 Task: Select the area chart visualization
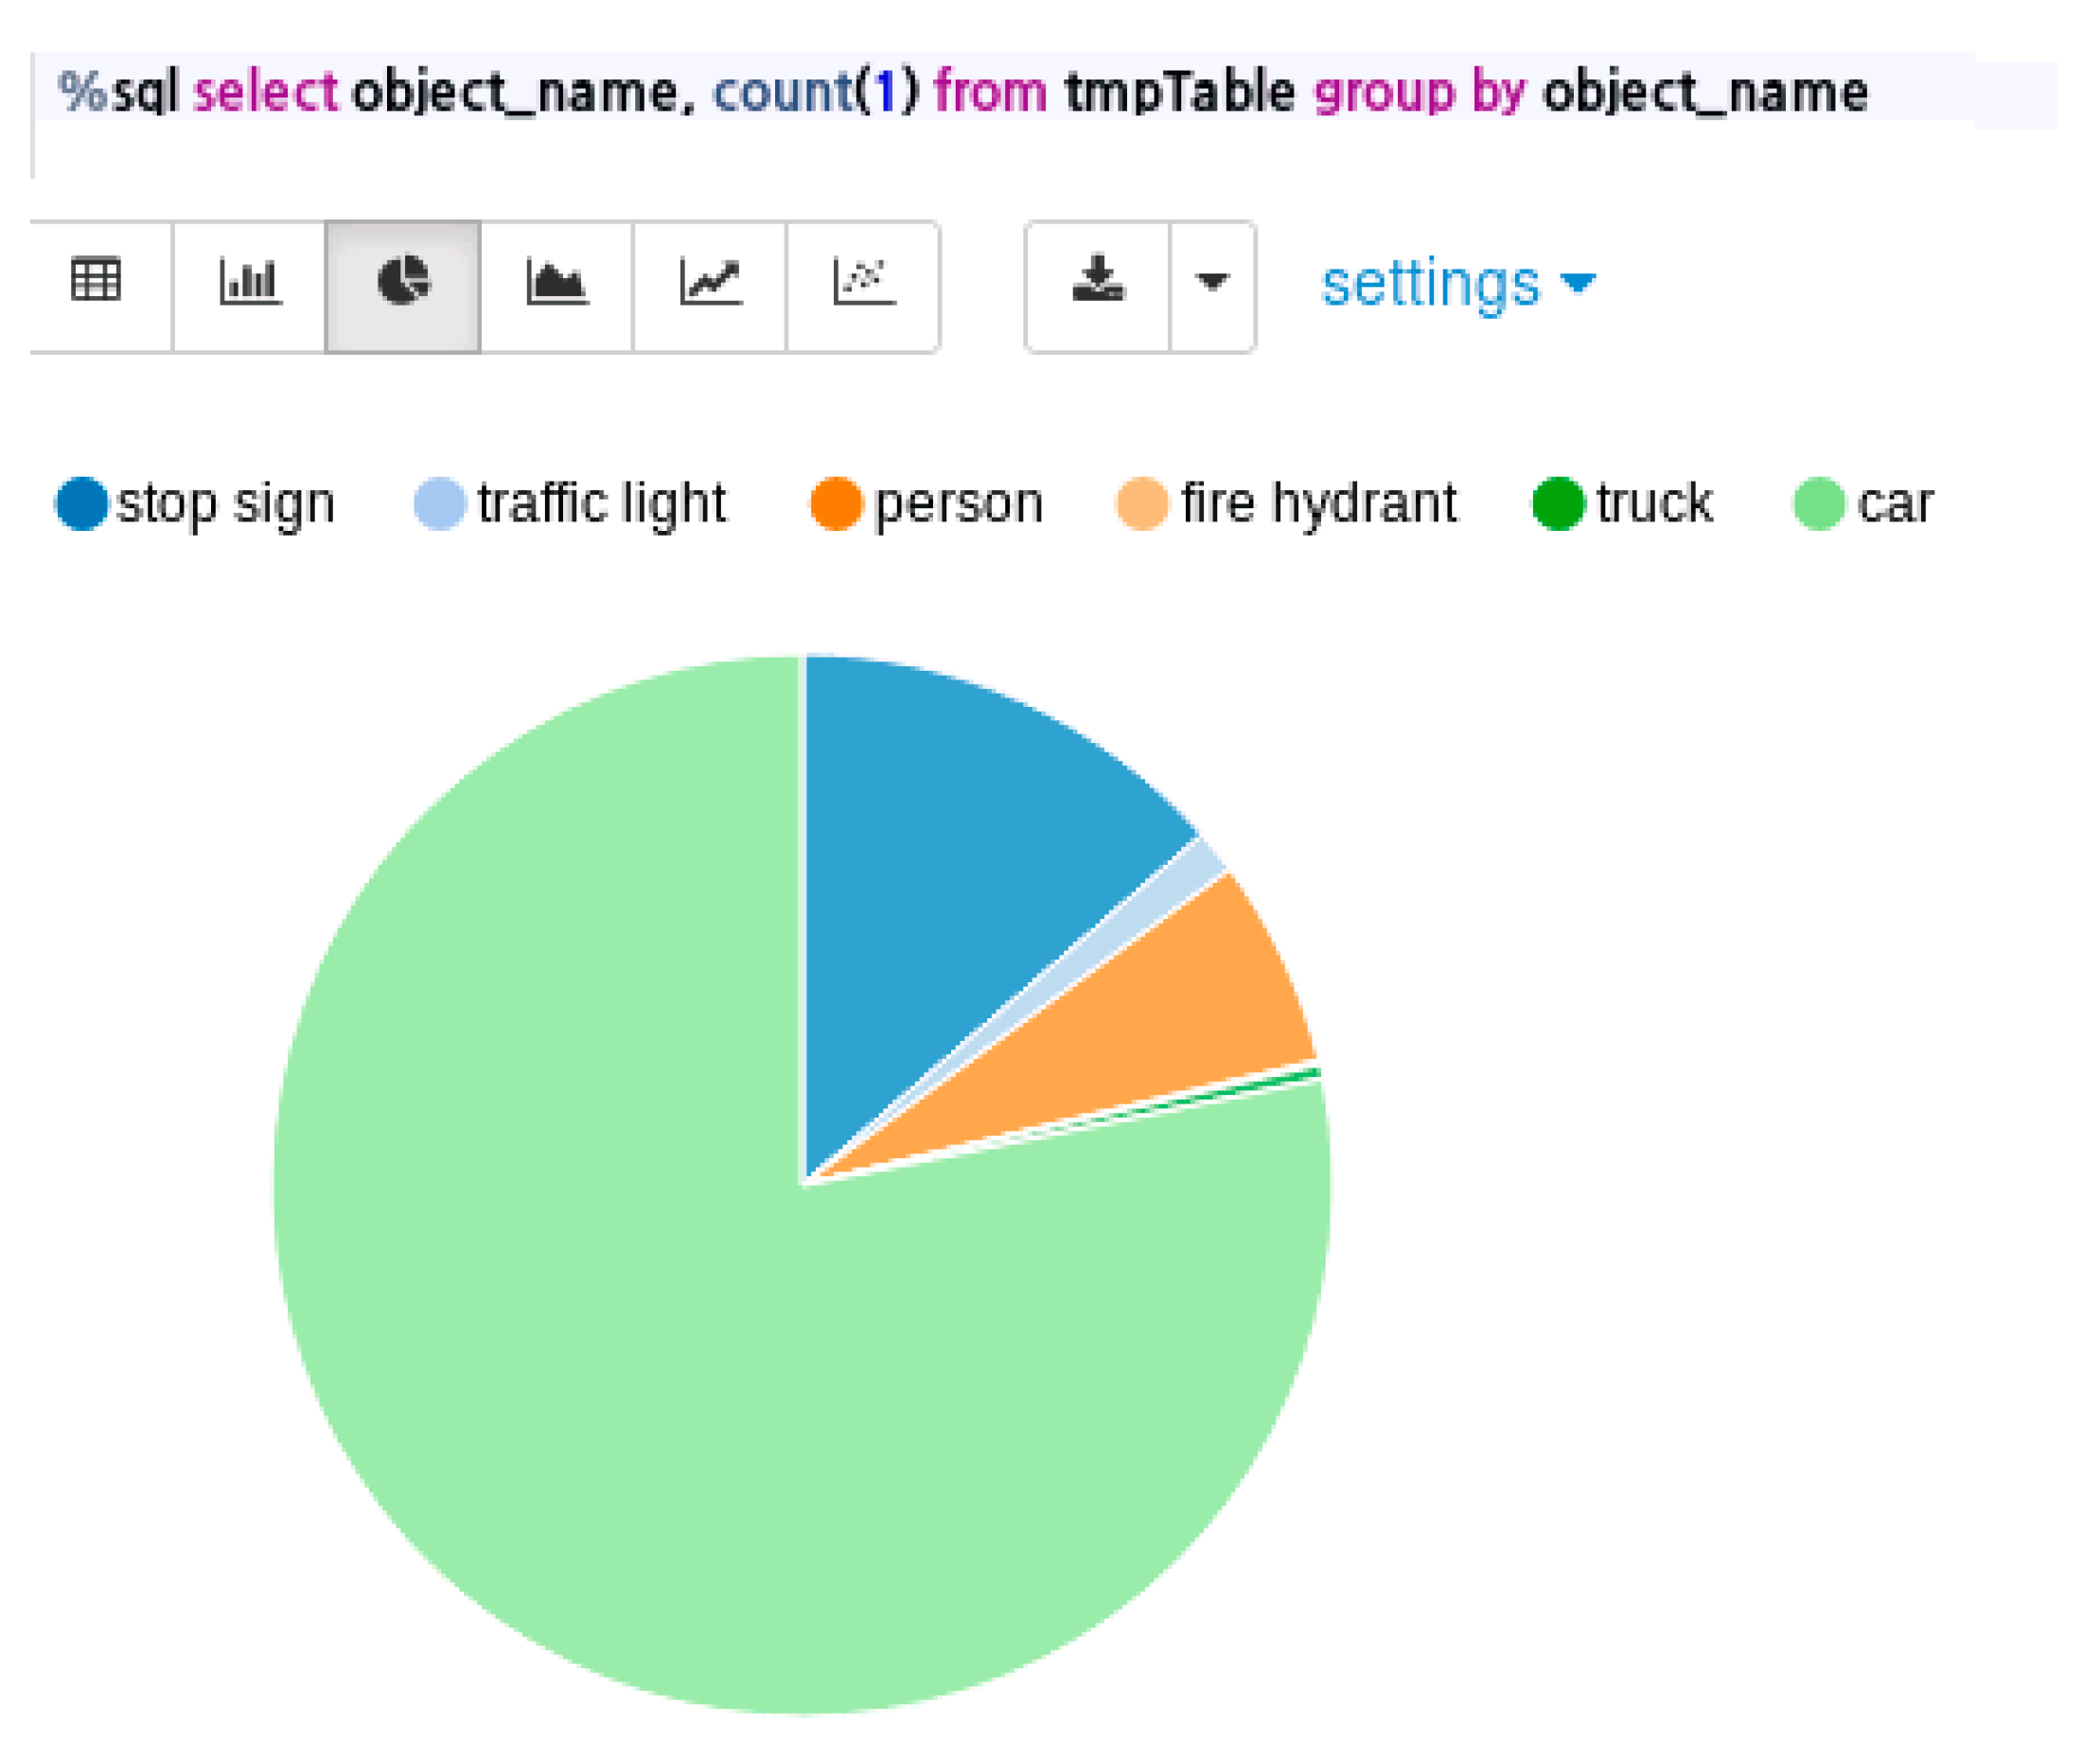click(x=557, y=283)
